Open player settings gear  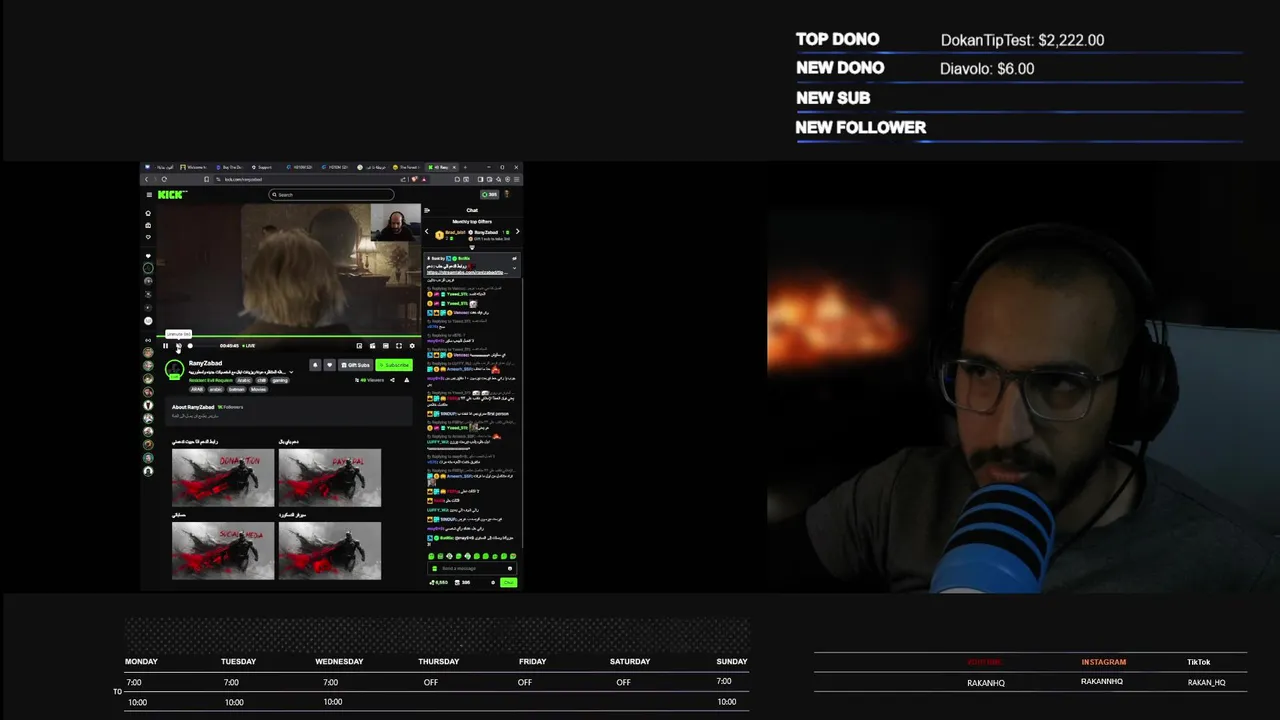[412, 346]
